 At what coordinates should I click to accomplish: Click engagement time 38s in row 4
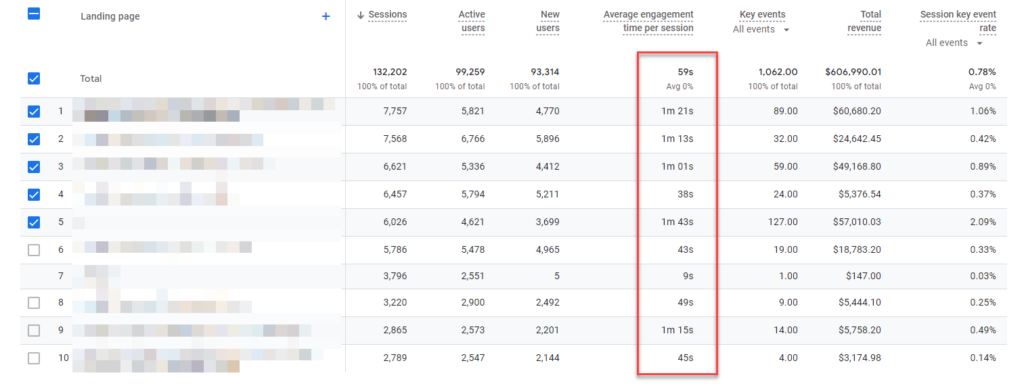coord(686,195)
